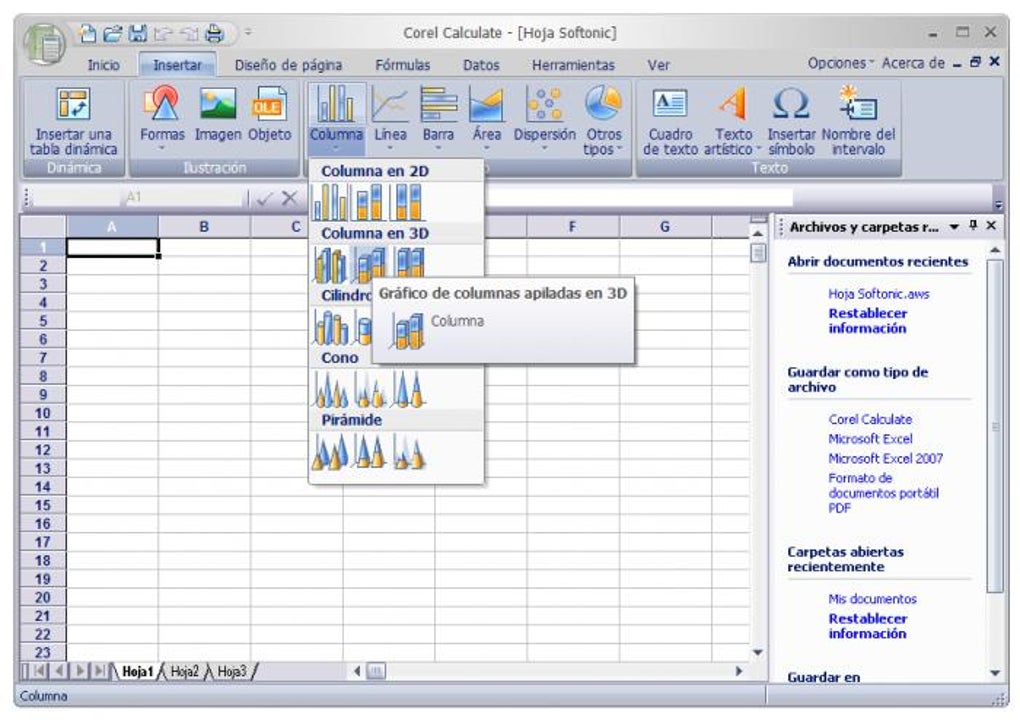This screenshot has height=720, width=1020.
Task: Choose the 100% stacked cone chart
Action: 409,389
